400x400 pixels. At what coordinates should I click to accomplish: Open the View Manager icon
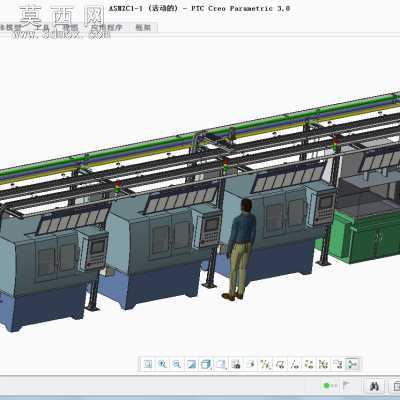click(236, 364)
